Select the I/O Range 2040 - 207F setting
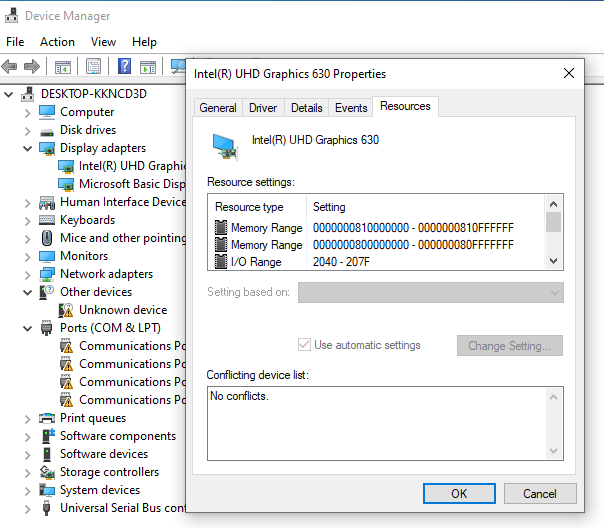This screenshot has height=528, width=604. [x=341, y=262]
